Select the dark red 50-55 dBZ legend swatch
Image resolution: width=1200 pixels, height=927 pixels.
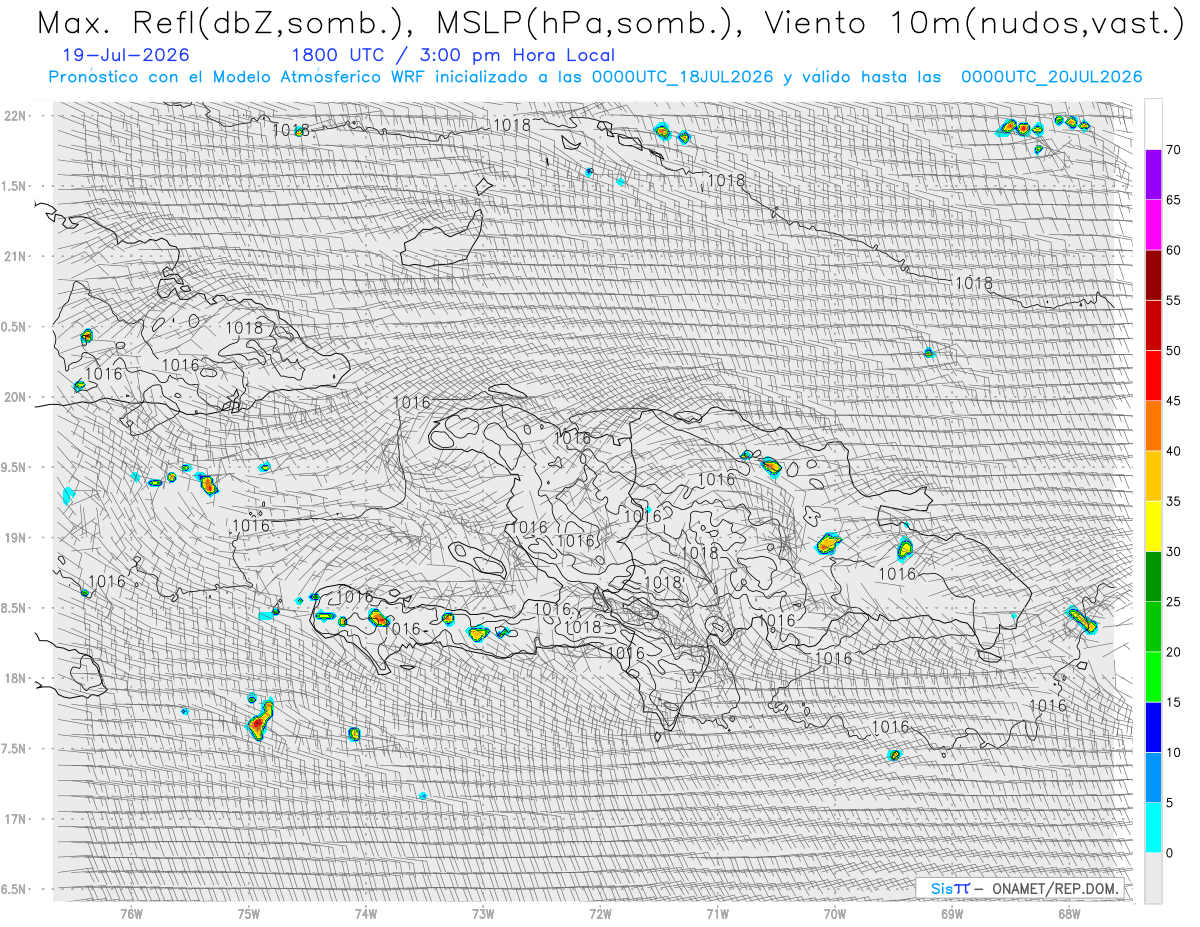click(x=1153, y=325)
